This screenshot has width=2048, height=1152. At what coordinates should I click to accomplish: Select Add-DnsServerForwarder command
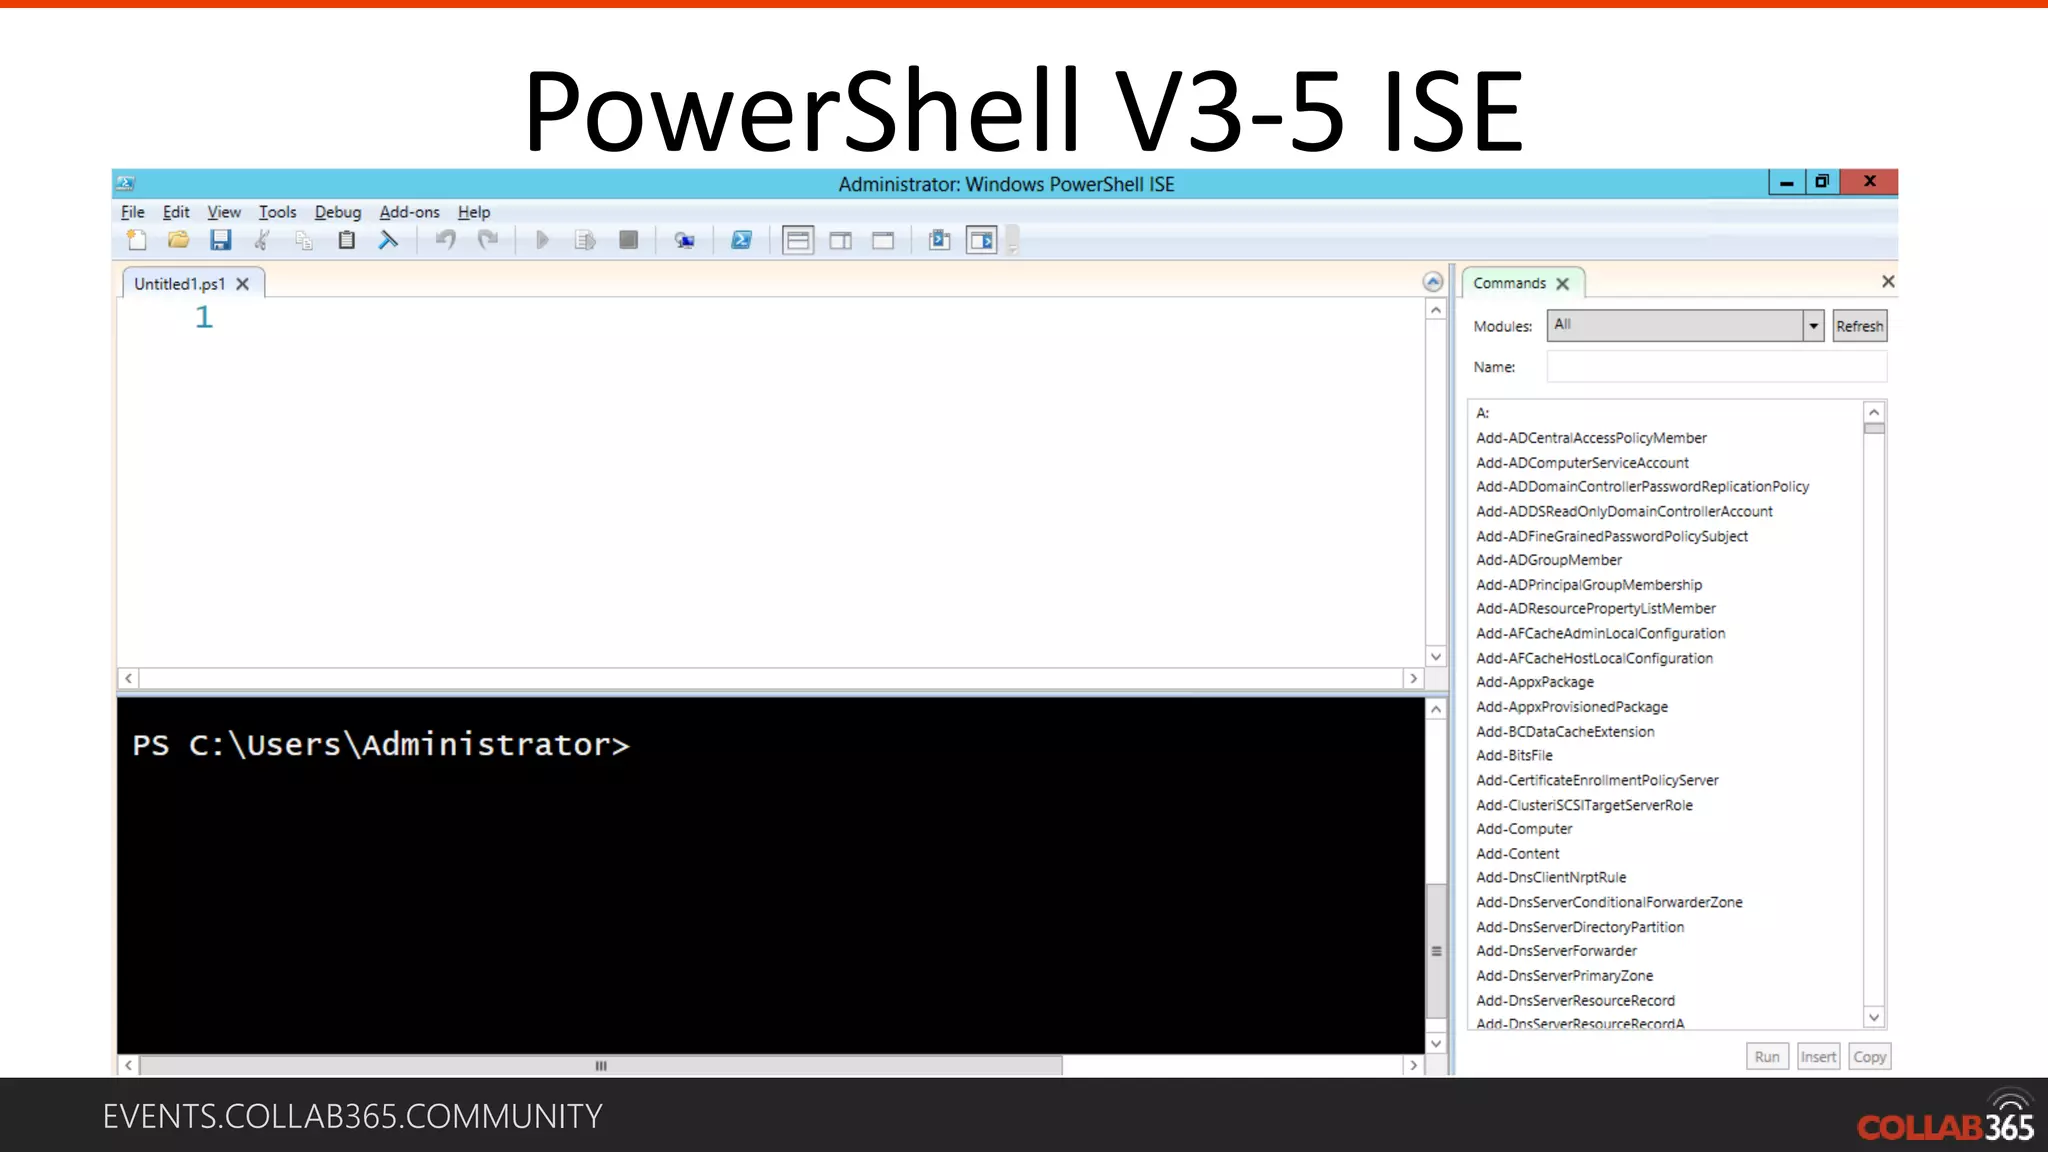coord(1556,951)
